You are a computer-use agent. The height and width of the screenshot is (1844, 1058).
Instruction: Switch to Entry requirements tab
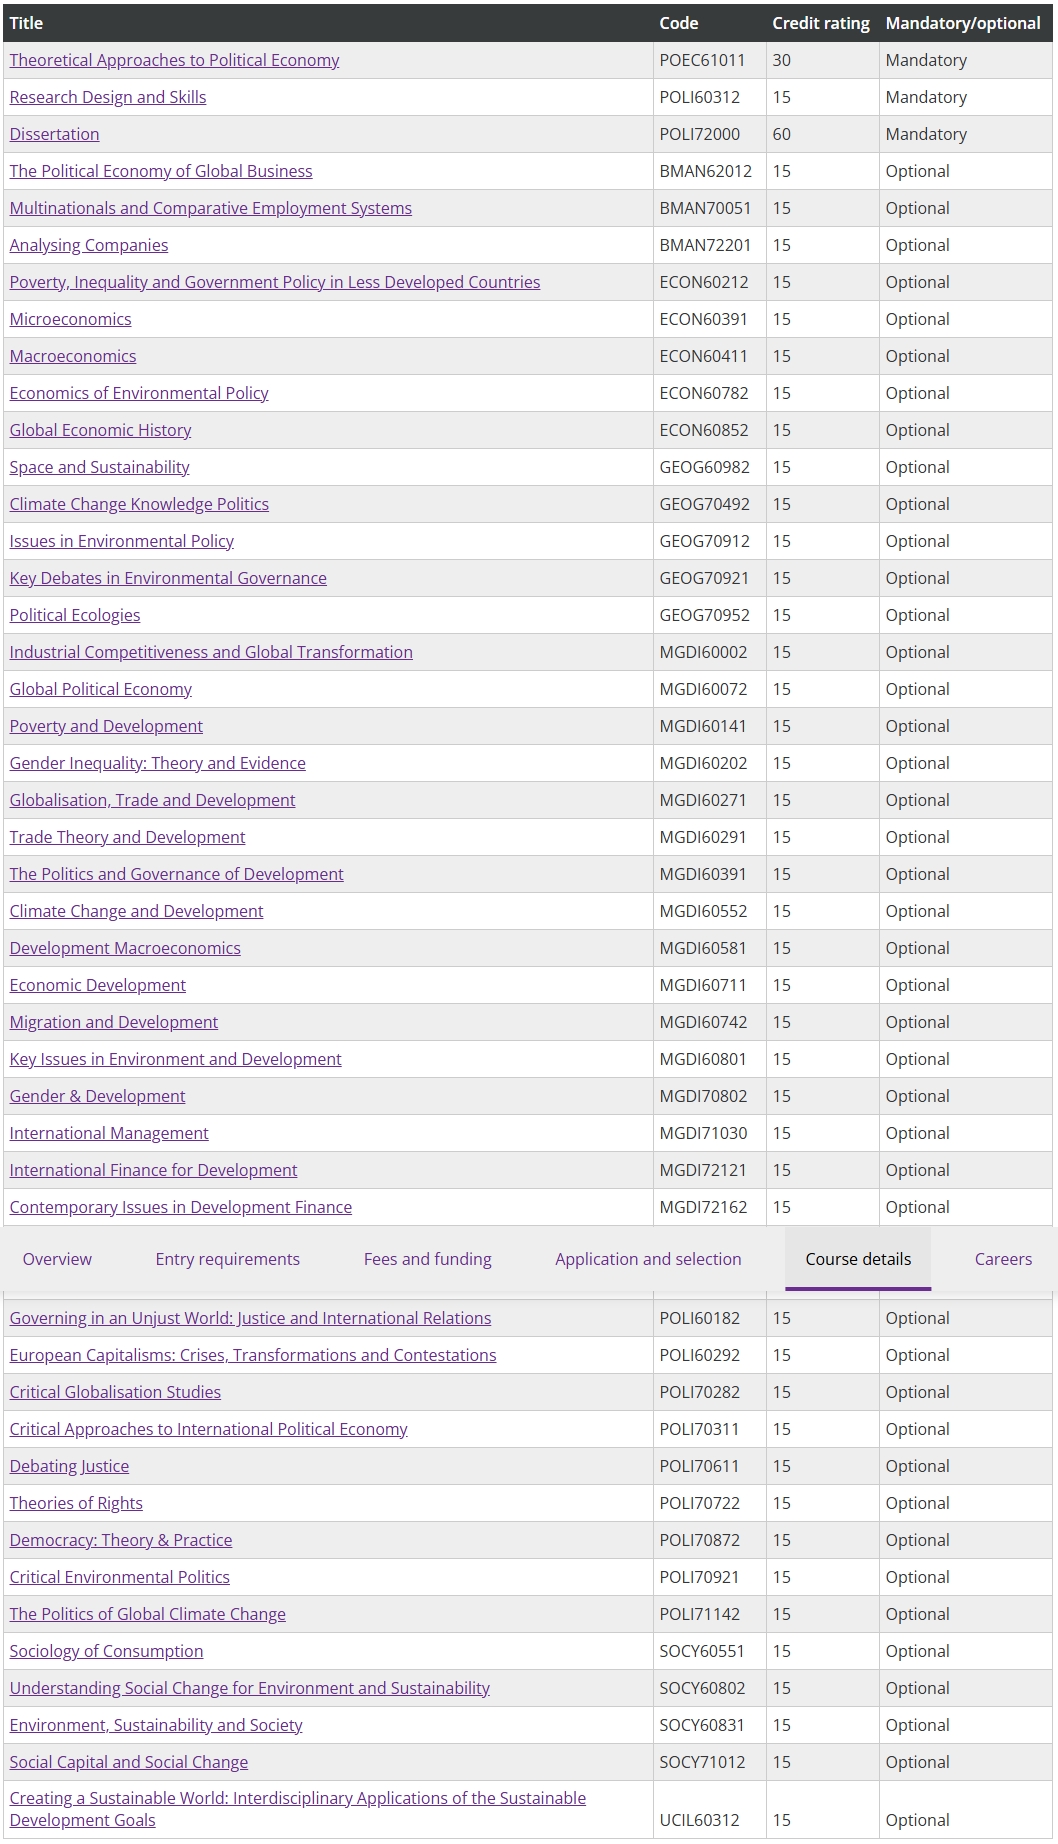tap(227, 1259)
